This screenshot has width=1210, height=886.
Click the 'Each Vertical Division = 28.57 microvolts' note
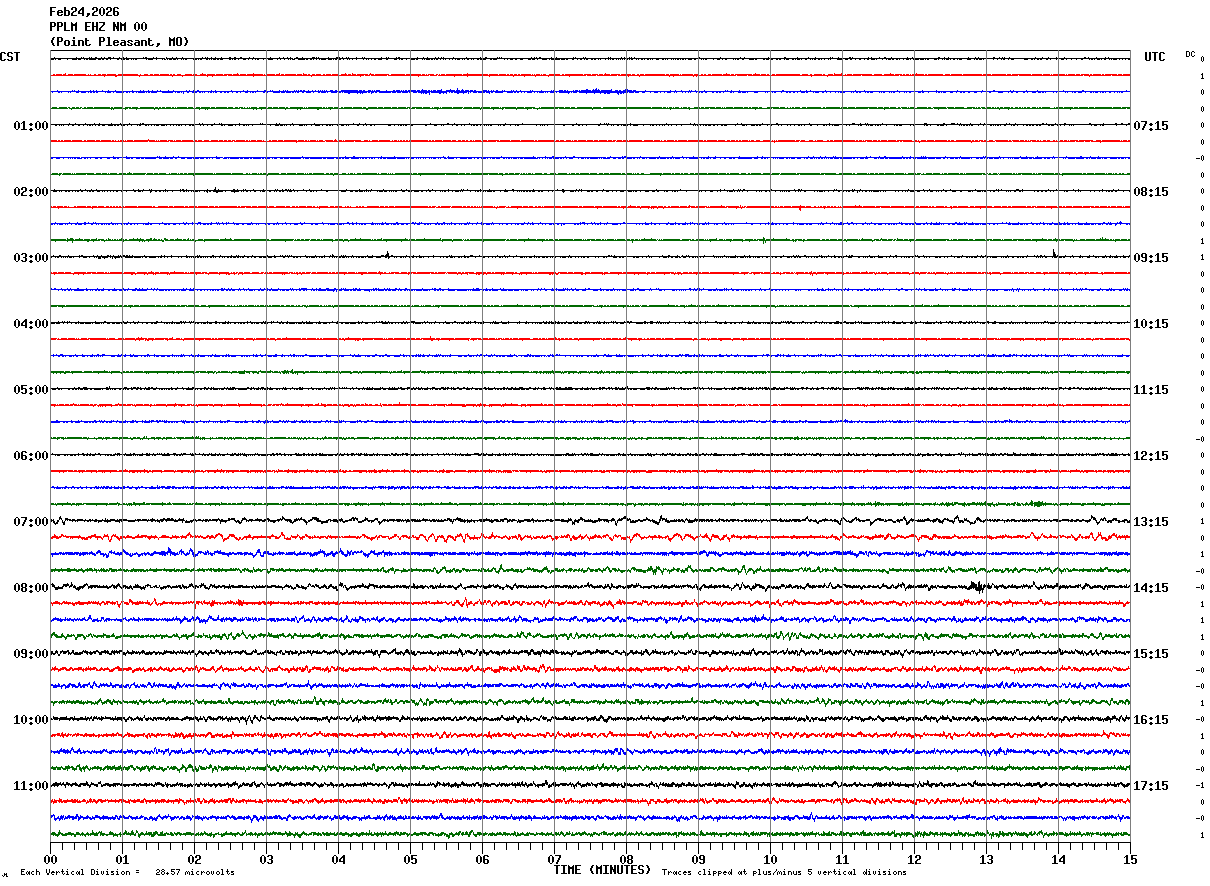pyautogui.click(x=128, y=873)
